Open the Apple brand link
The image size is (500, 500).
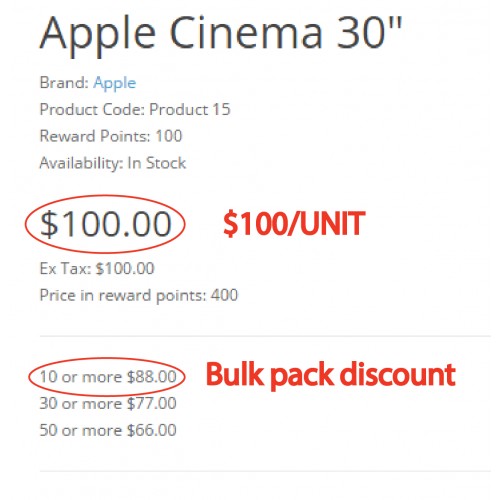[x=114, y=83]
